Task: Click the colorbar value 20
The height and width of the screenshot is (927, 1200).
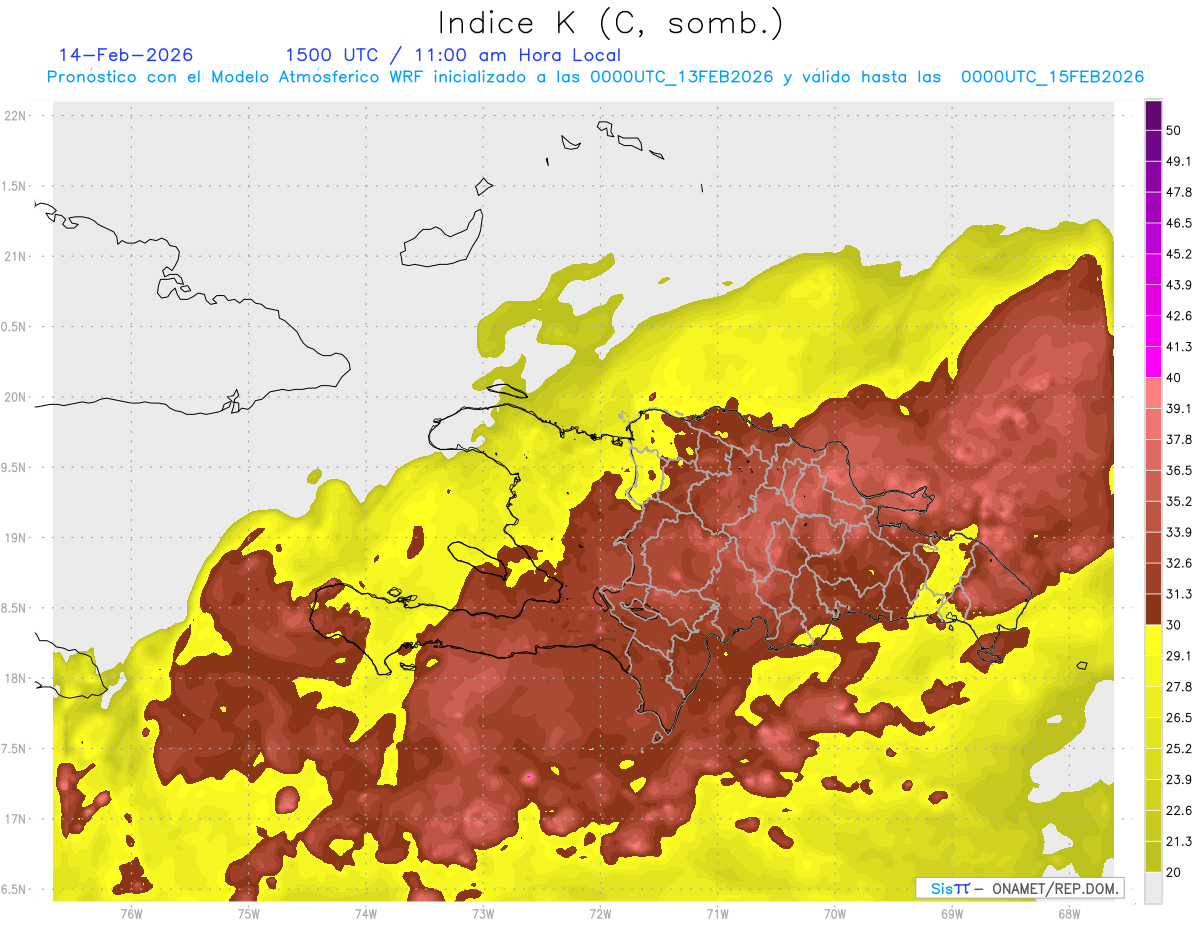Action: (1174, 872)
